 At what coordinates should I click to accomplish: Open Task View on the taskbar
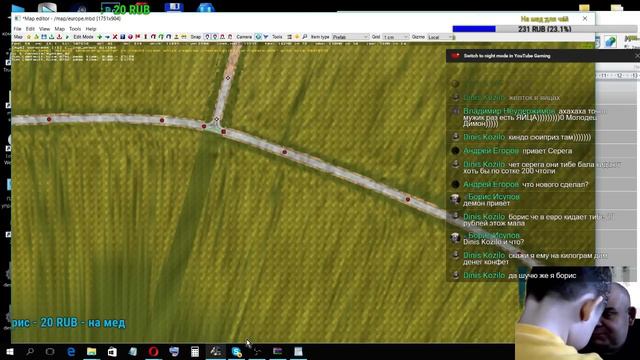(50, 351)
